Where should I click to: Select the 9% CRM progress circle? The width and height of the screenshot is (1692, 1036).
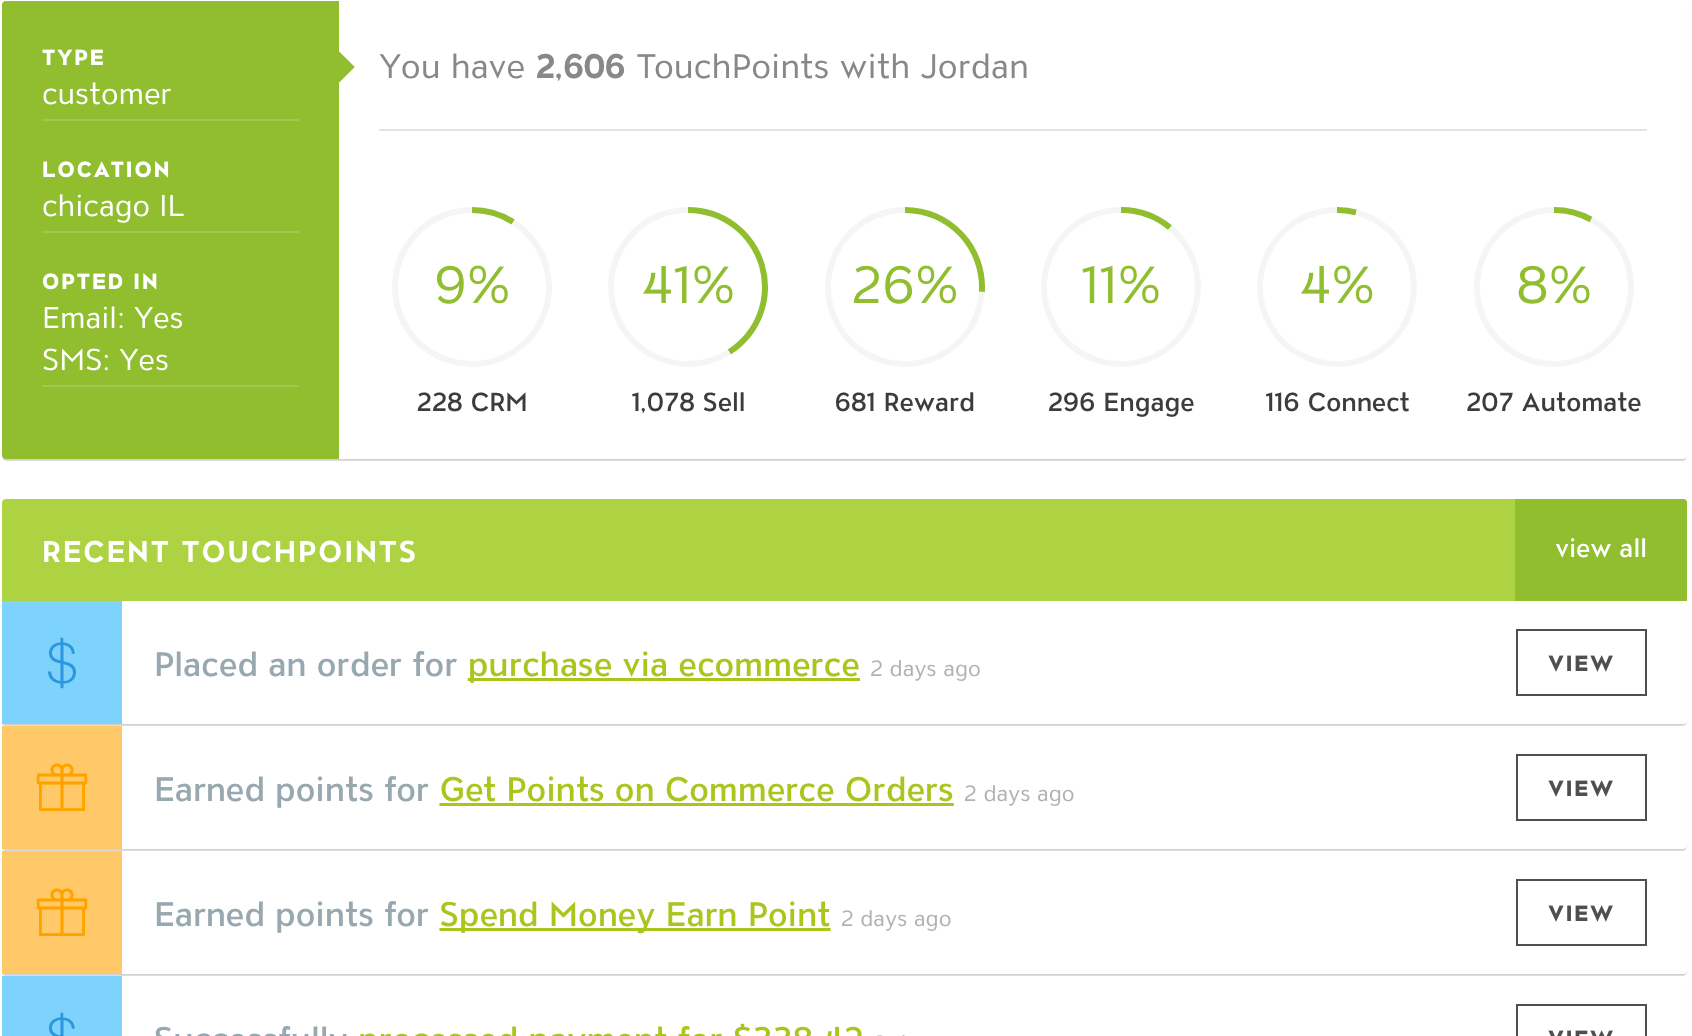pyautogui.click(x=472, y=287)
